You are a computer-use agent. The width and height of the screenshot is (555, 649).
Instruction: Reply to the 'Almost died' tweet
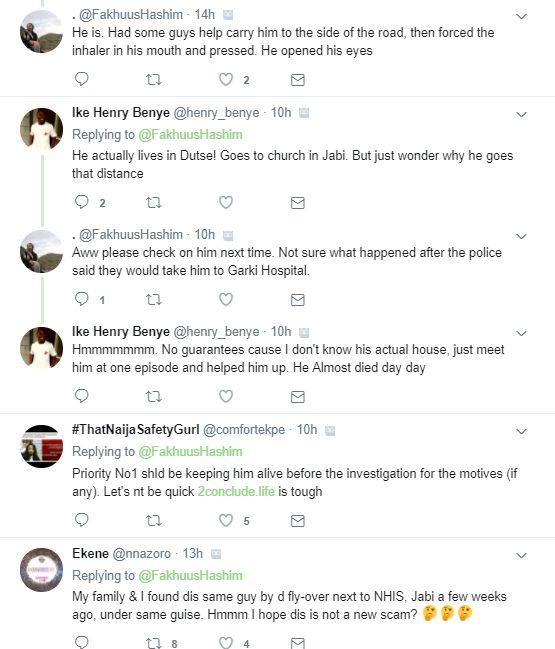tap(82, 396)
